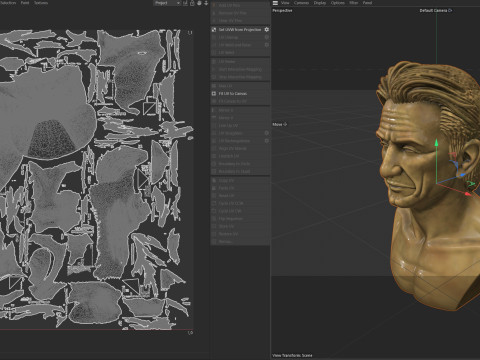
Task: Open options gear for UV Weld and Relax
Action: [x=267, y=45]
